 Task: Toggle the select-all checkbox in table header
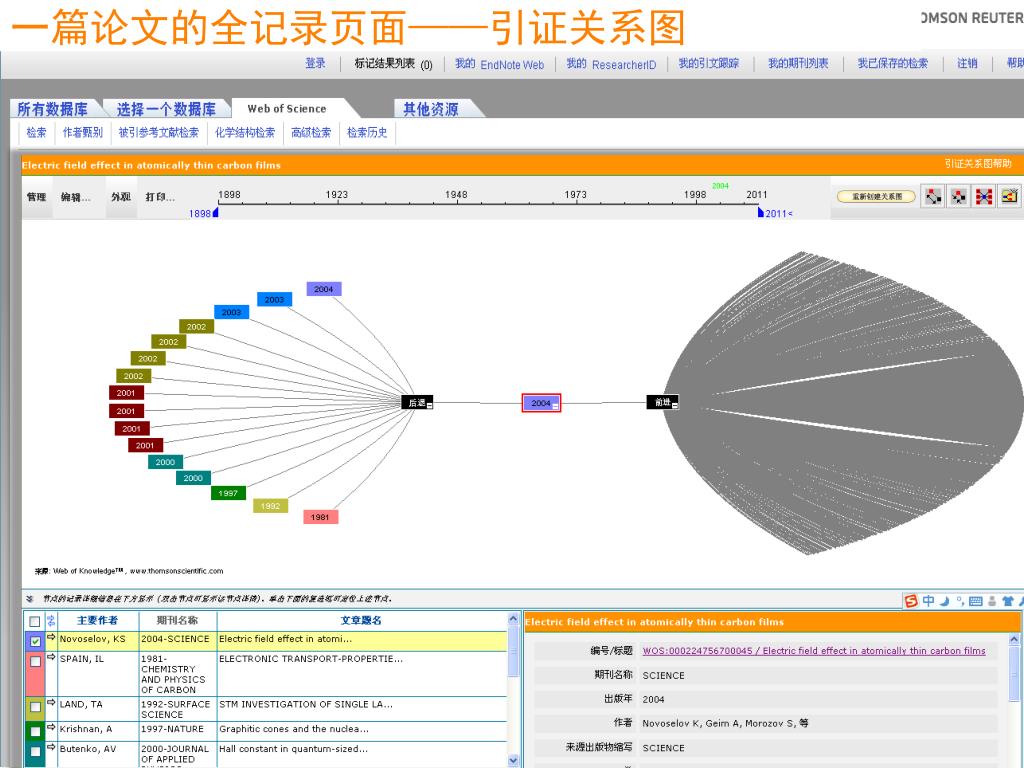[35, 621]
